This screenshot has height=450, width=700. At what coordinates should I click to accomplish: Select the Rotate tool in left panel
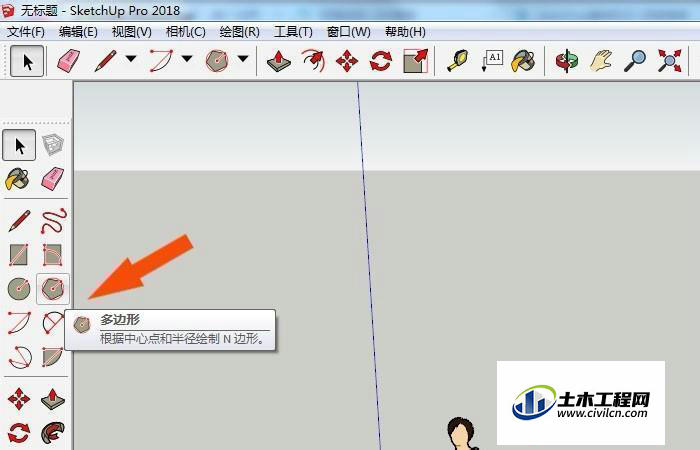point(19,433)
